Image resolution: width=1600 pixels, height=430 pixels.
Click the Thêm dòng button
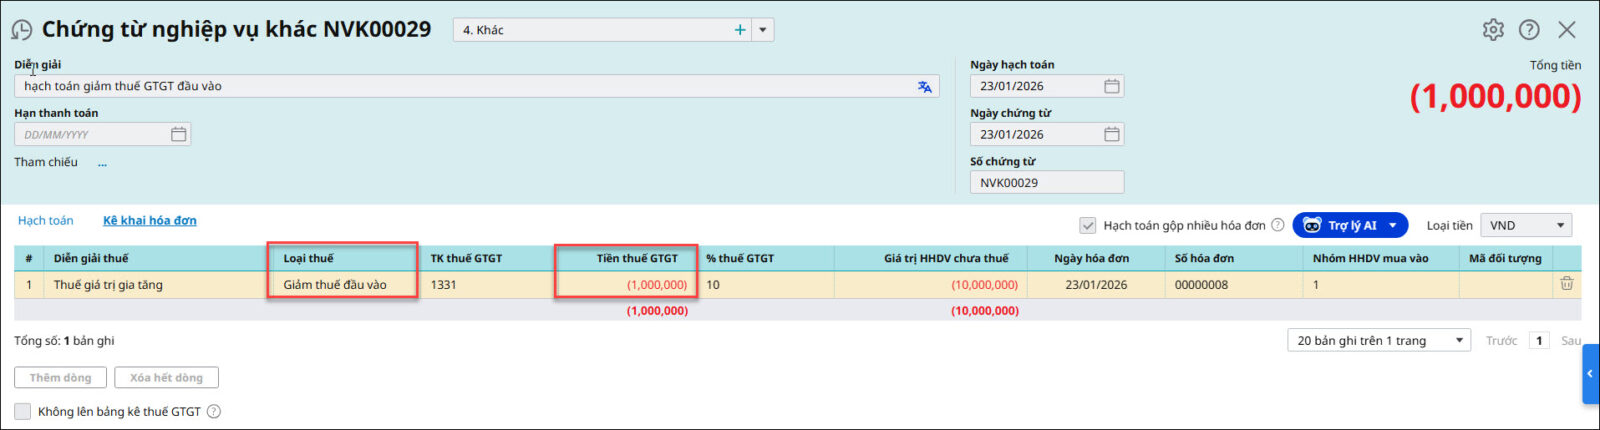click(x=60, y=378)
